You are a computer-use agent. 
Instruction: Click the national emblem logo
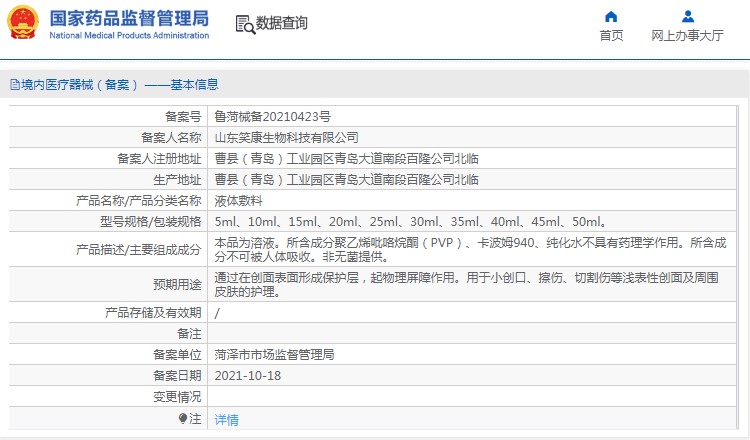tap(23, 22)
